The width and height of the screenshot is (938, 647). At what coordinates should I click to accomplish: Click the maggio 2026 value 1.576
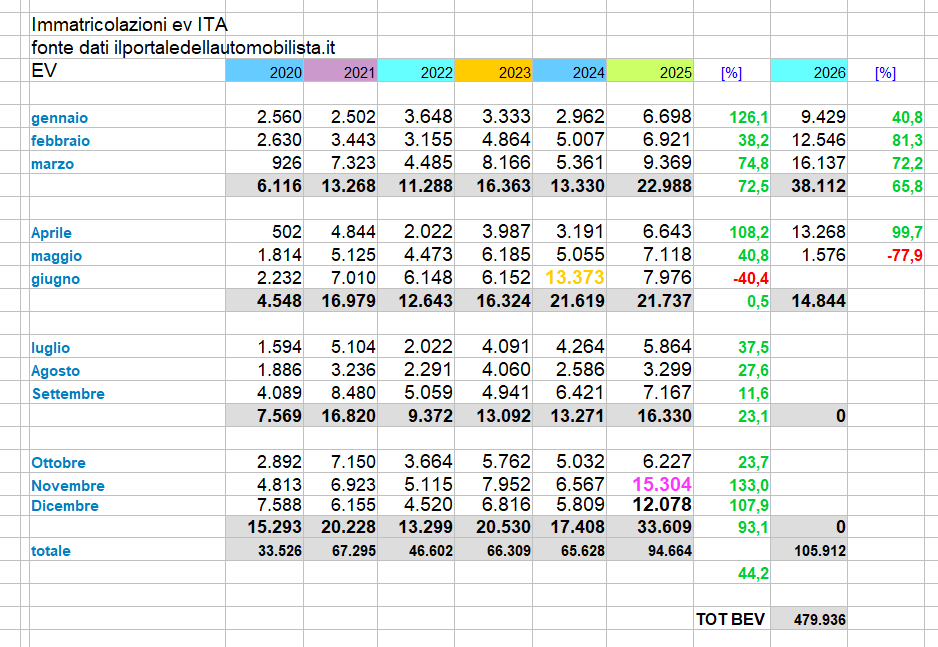pos(823,255)
